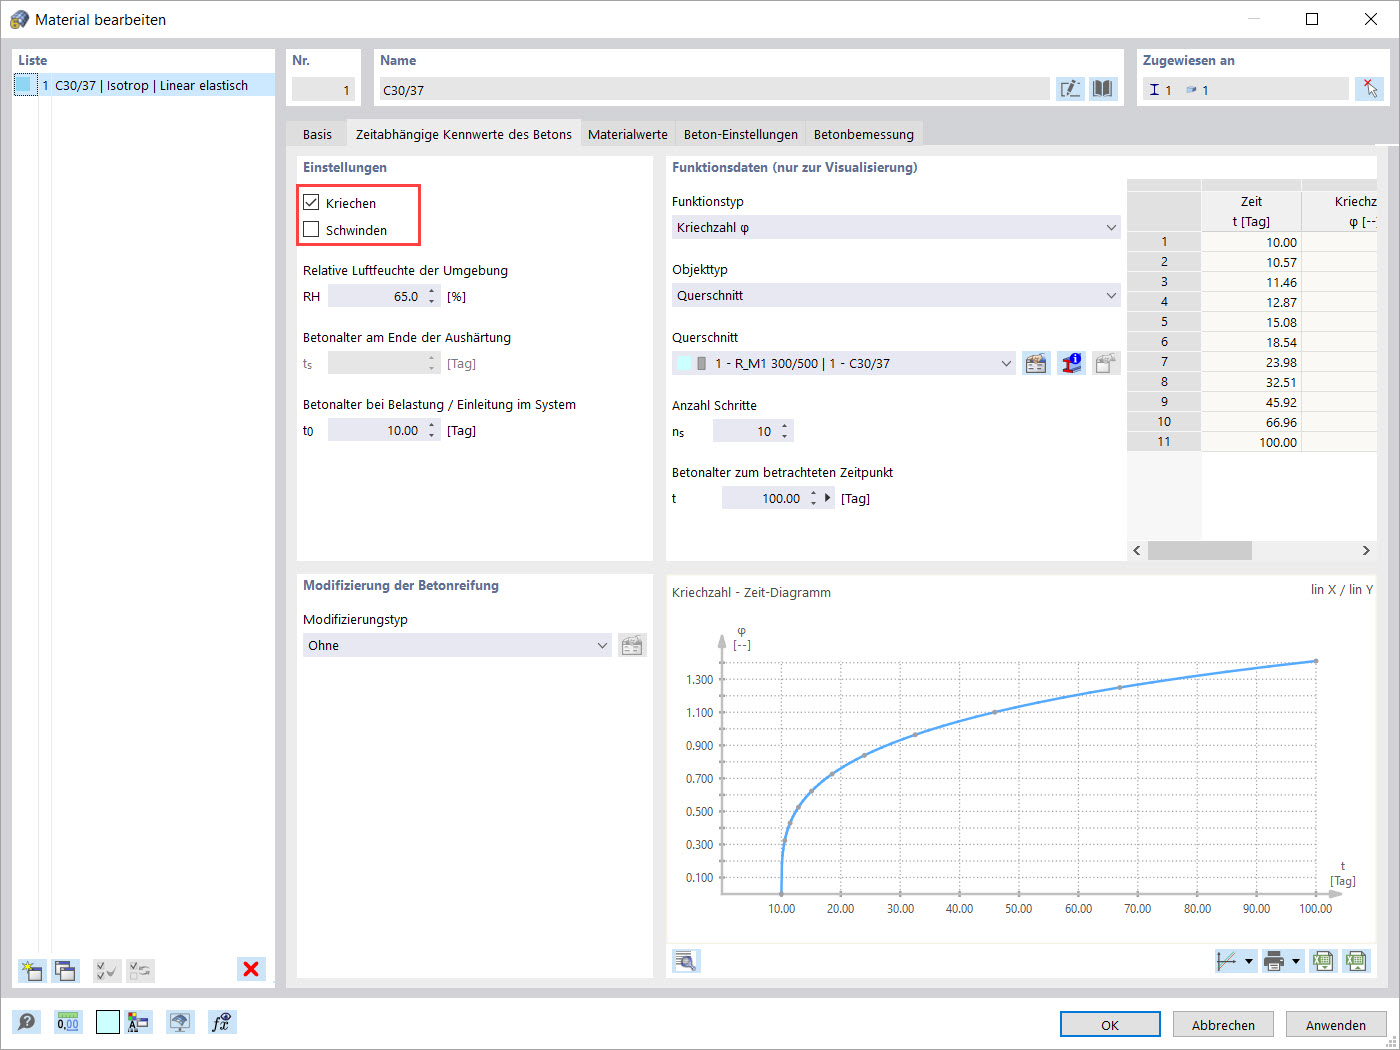1400x1050 pixels.
Task: Click the cross-section info icon
Action: pos(1071,363)
